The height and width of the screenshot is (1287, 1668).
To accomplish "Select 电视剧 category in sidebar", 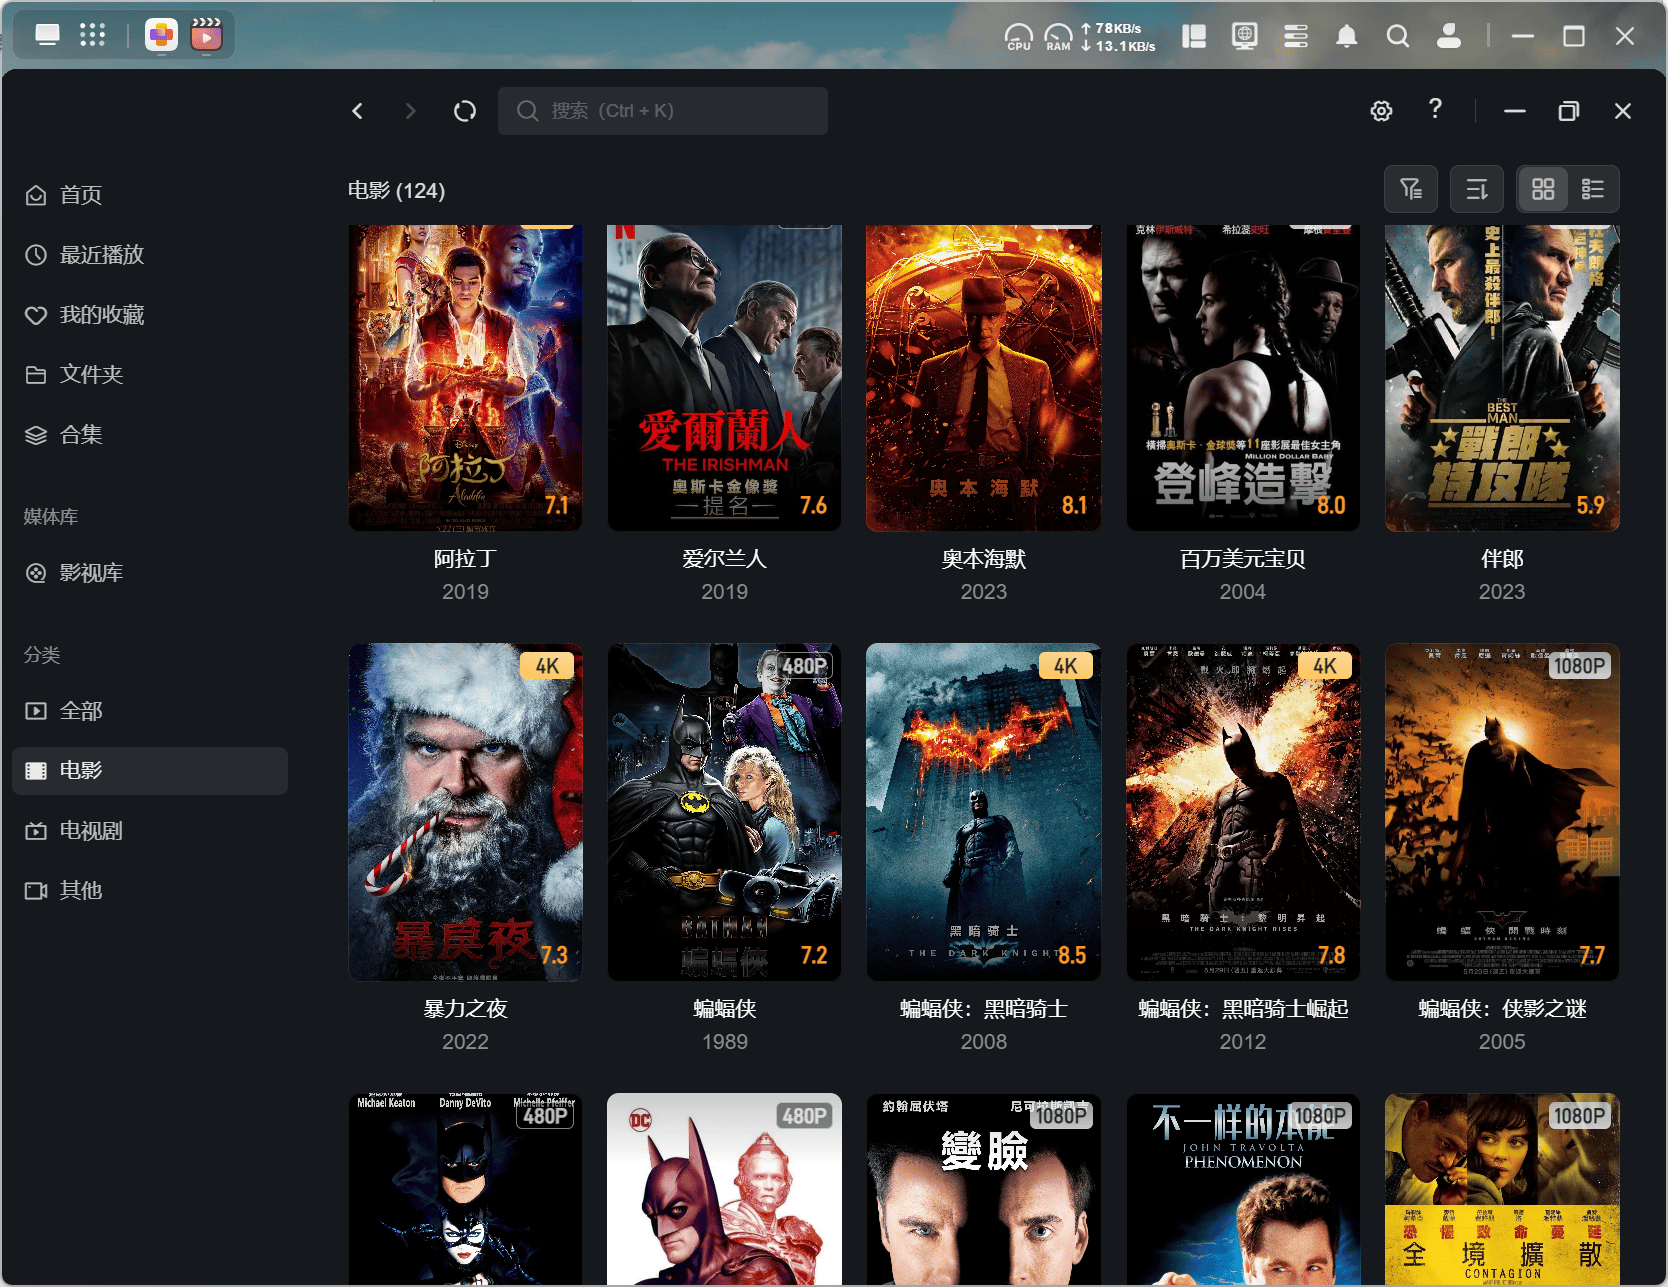I will [x=91, y=831].
